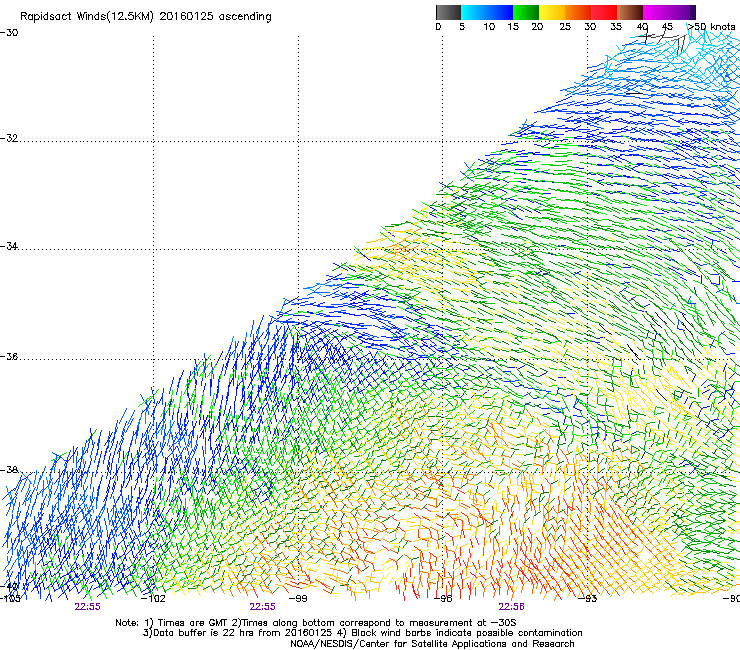Click the purple '22:55' time label near -99
The height and width of the screenshot is (650, 740).
coord(262,607)
